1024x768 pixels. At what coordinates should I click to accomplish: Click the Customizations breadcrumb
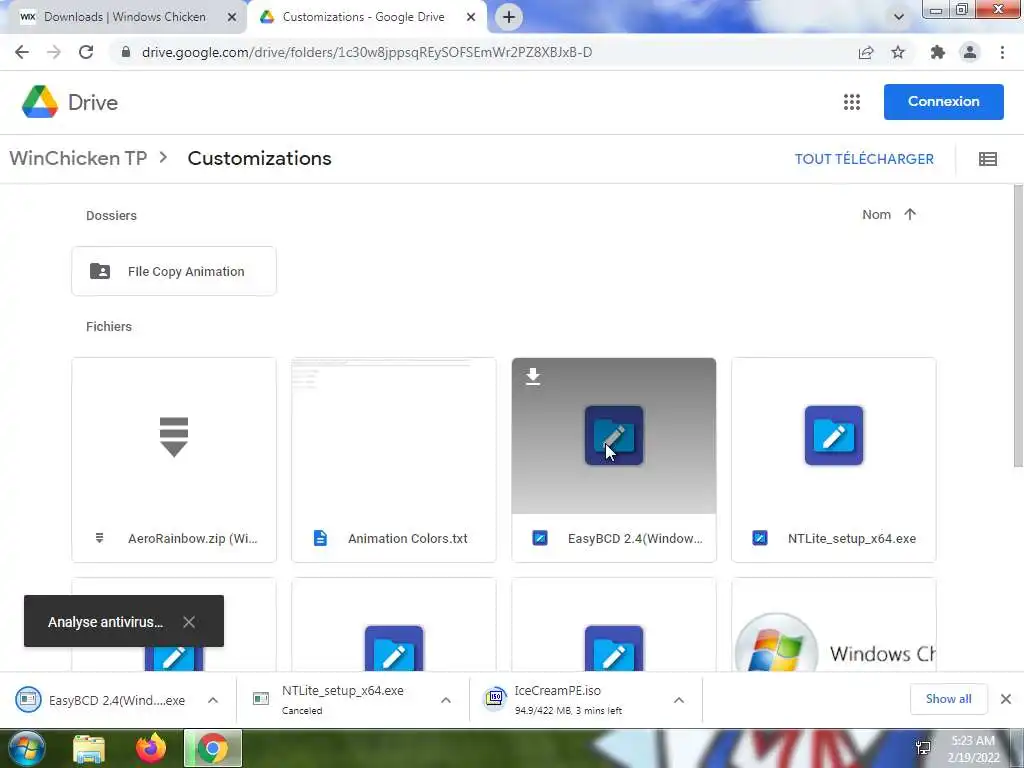(259, 158)
